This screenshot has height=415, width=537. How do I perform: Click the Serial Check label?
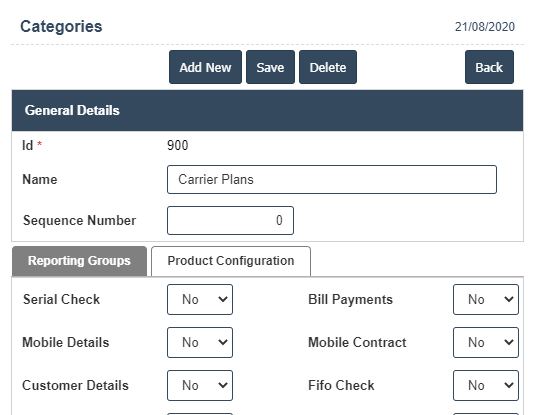pos(61,299)
